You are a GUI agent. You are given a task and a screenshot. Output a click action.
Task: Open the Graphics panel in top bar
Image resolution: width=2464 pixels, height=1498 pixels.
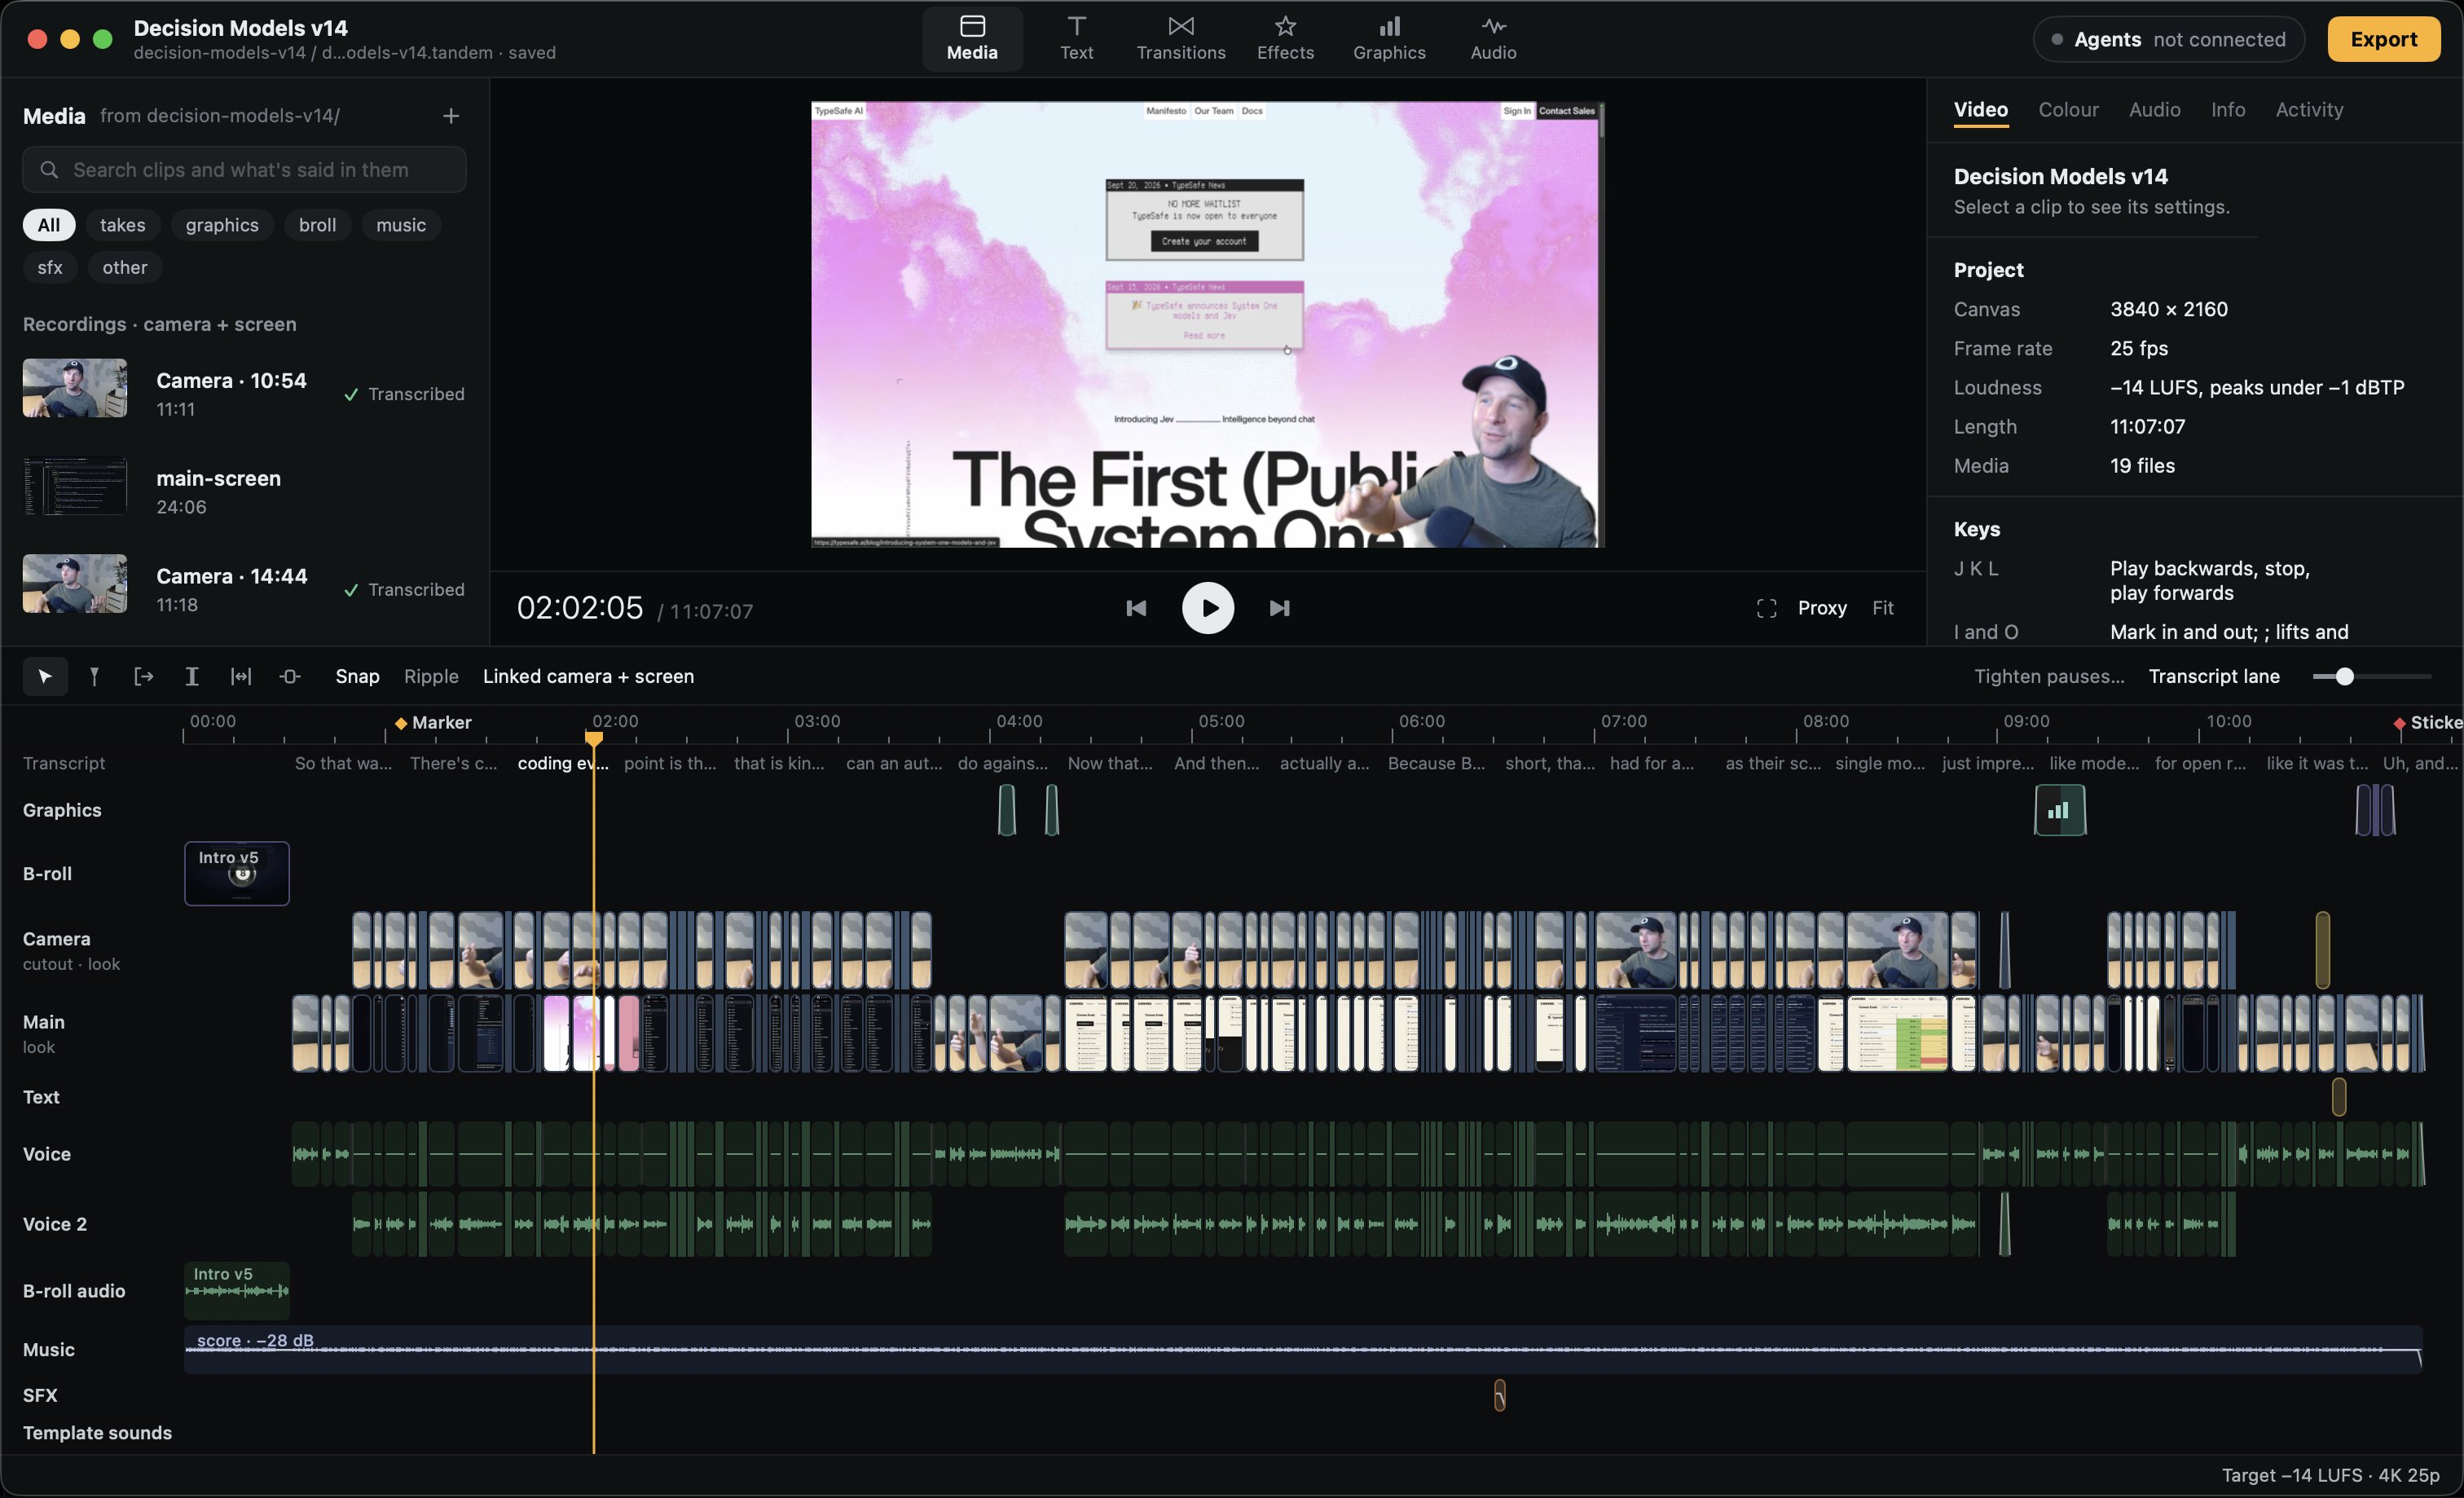(x=1389, y=38)
